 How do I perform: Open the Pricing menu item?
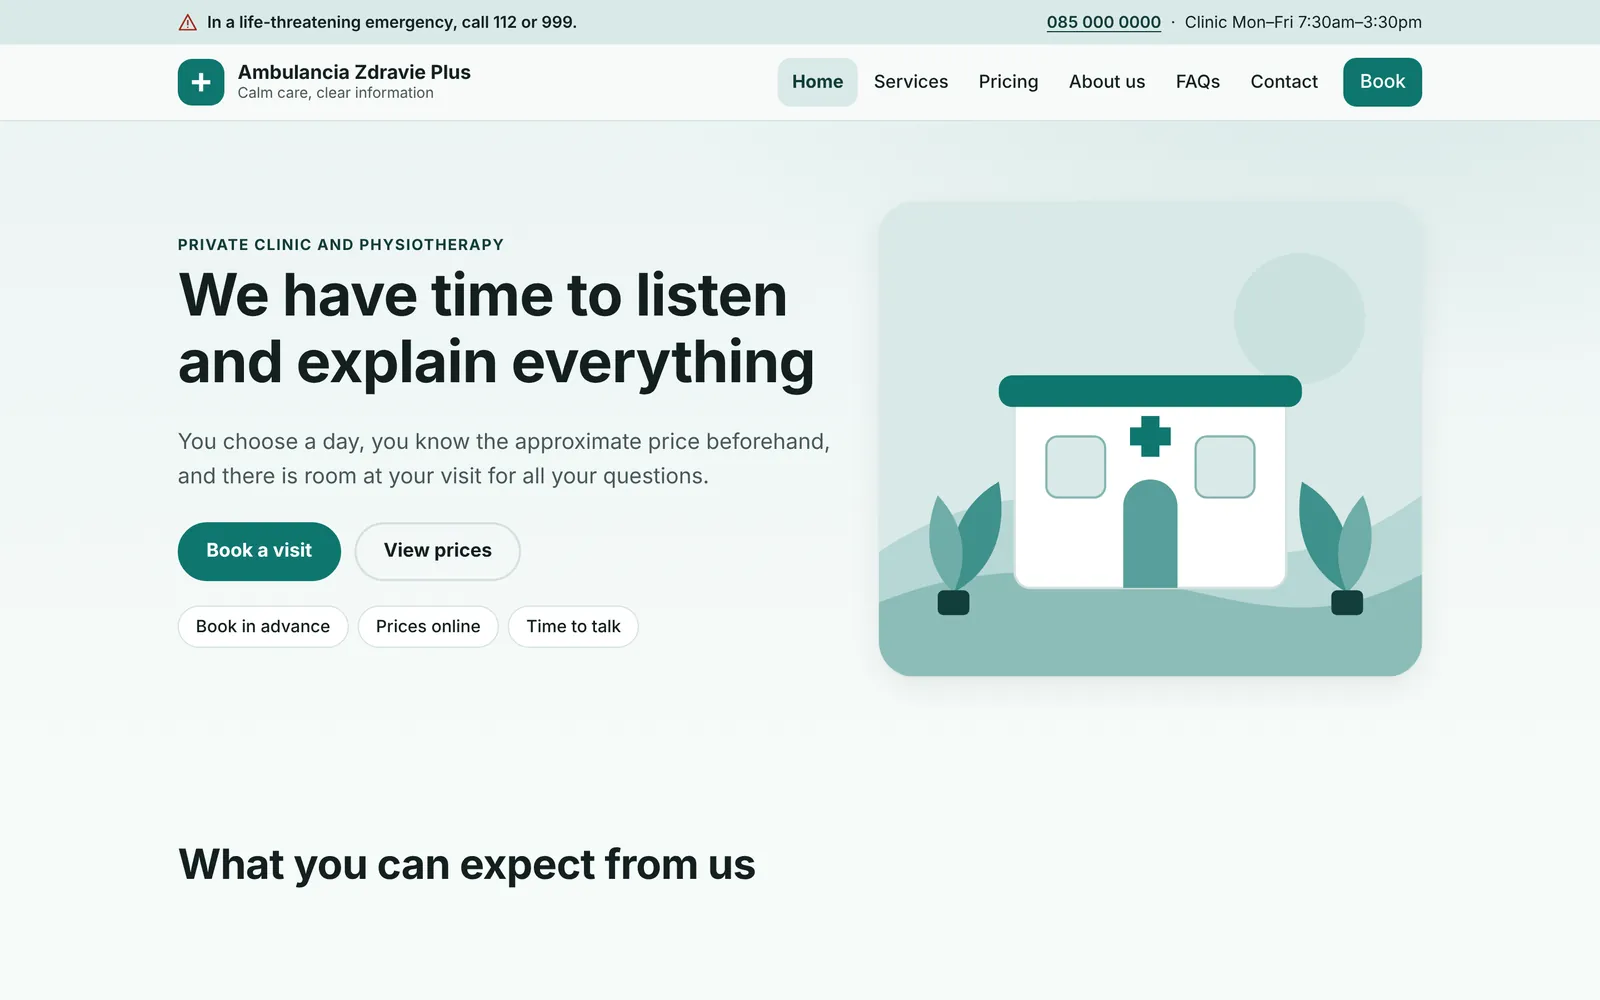(x=1008, y=82)
